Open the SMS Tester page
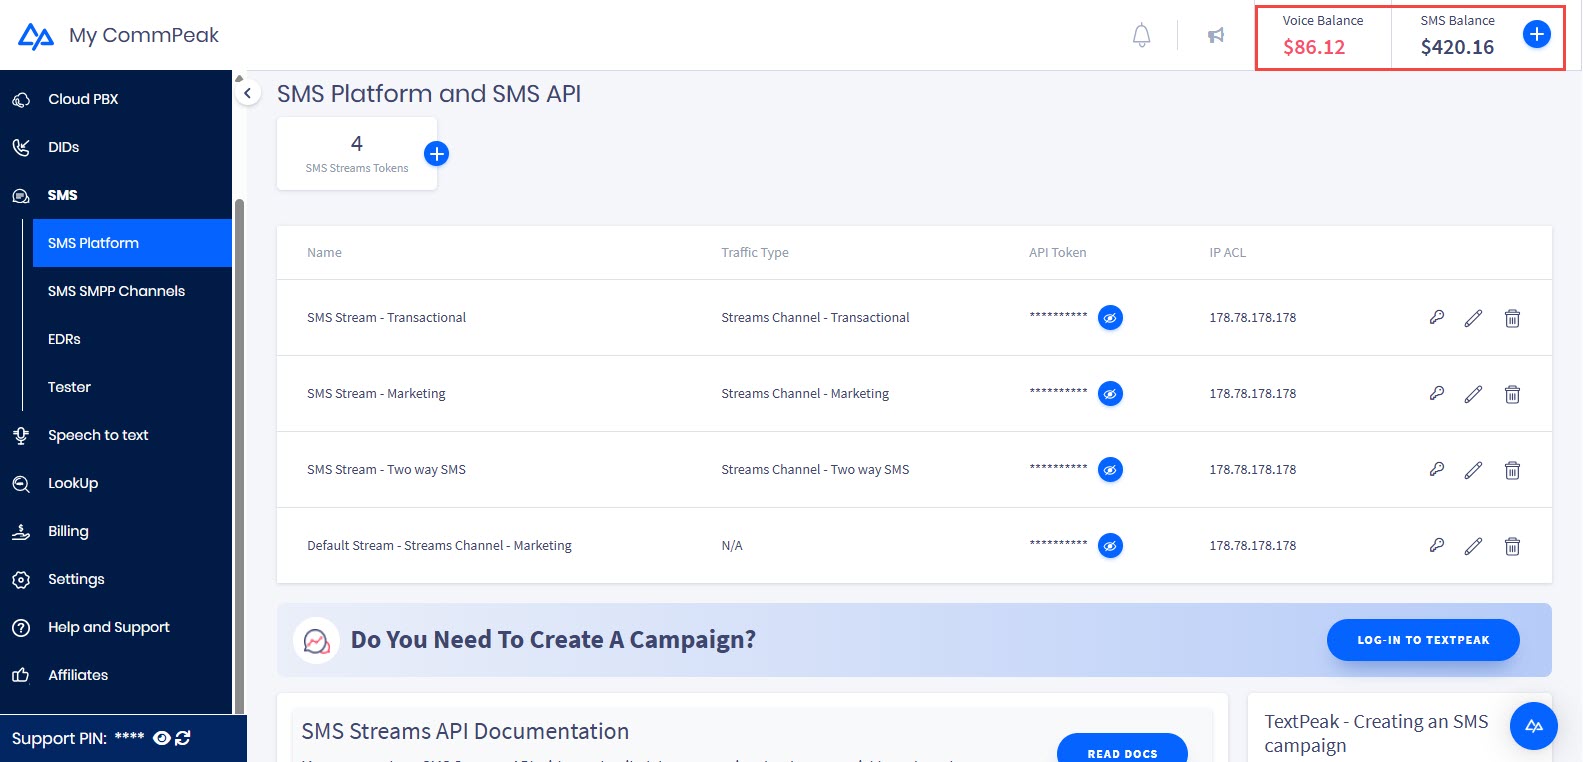Screen dimensions: 1583x762 click(x=69, y=387)
